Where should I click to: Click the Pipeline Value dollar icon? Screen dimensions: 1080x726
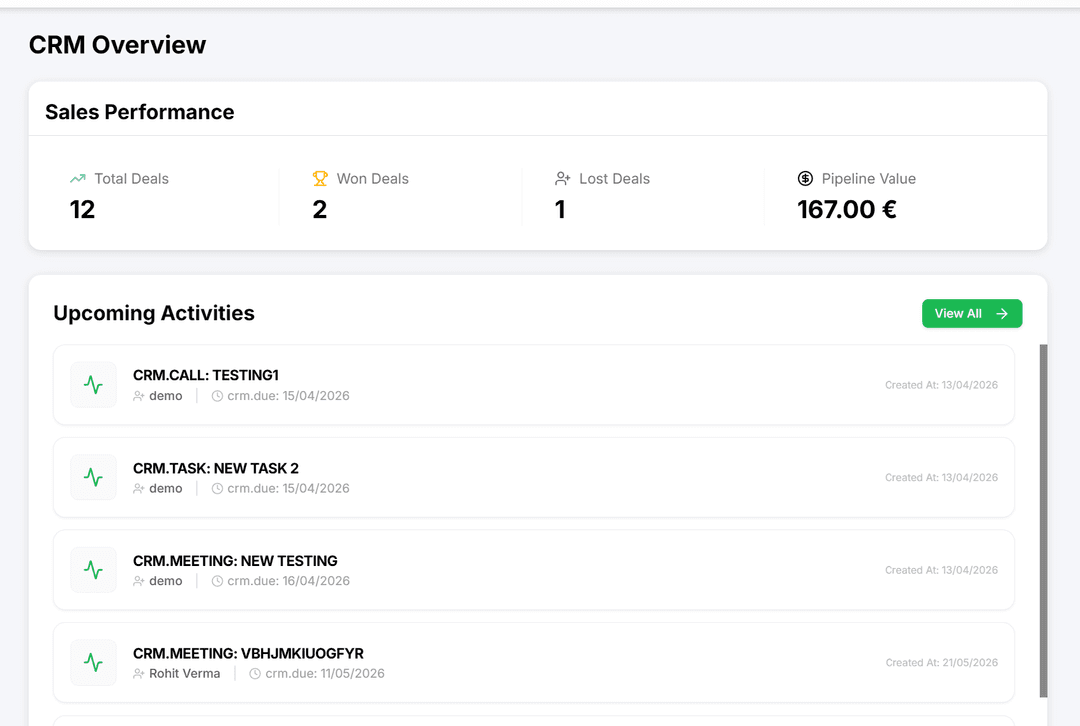805,178
